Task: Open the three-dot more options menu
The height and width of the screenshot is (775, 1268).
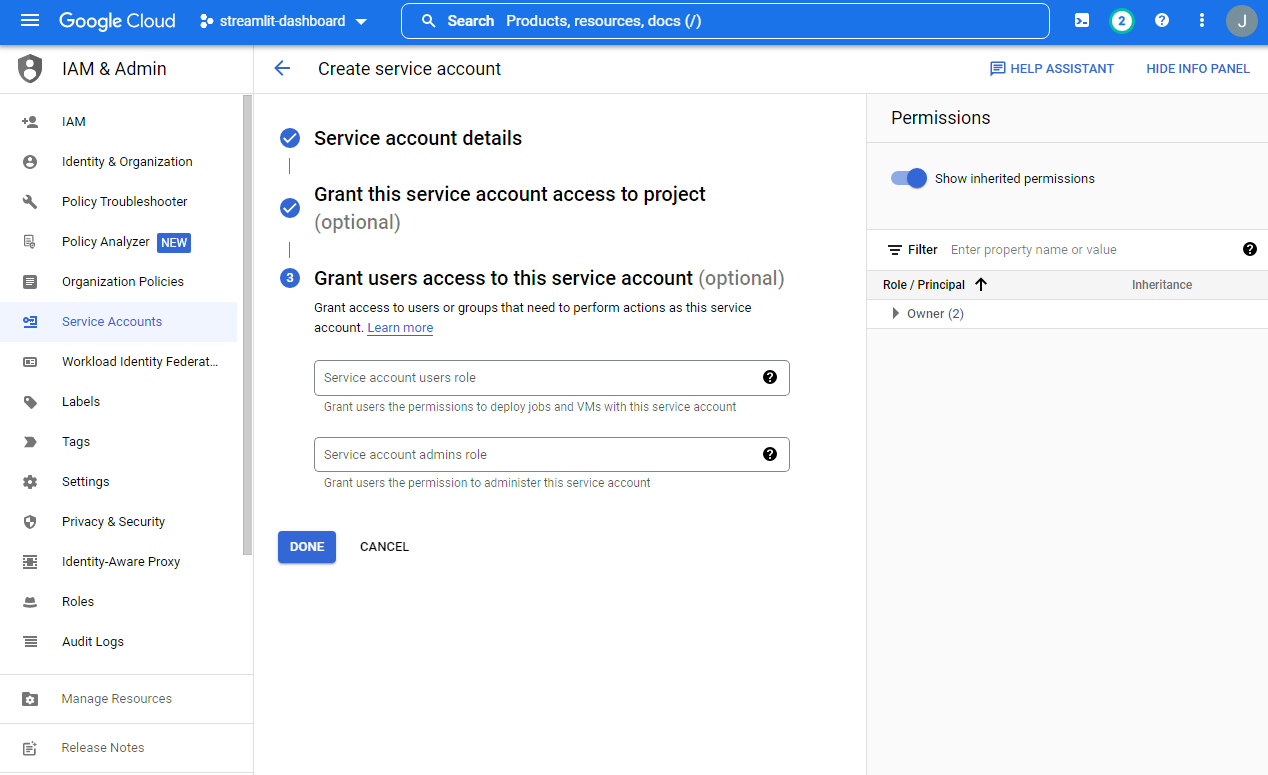Action: tap(1202, 21)
